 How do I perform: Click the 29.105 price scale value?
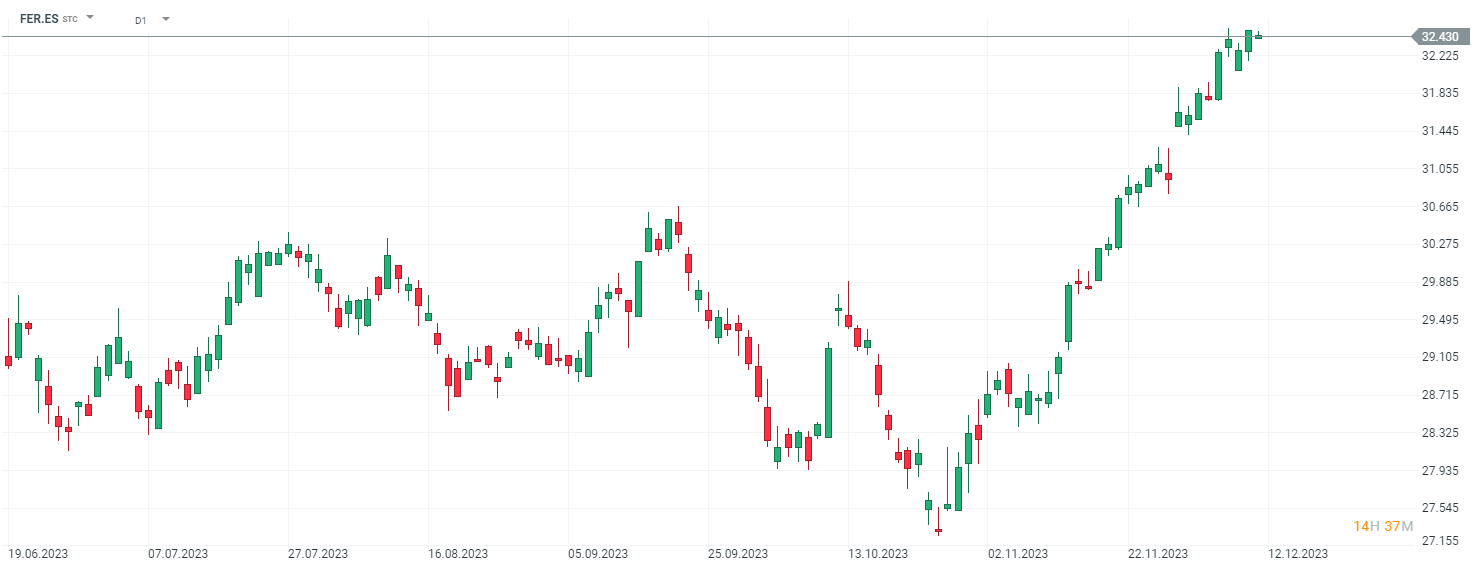[x=1440, y=357]
